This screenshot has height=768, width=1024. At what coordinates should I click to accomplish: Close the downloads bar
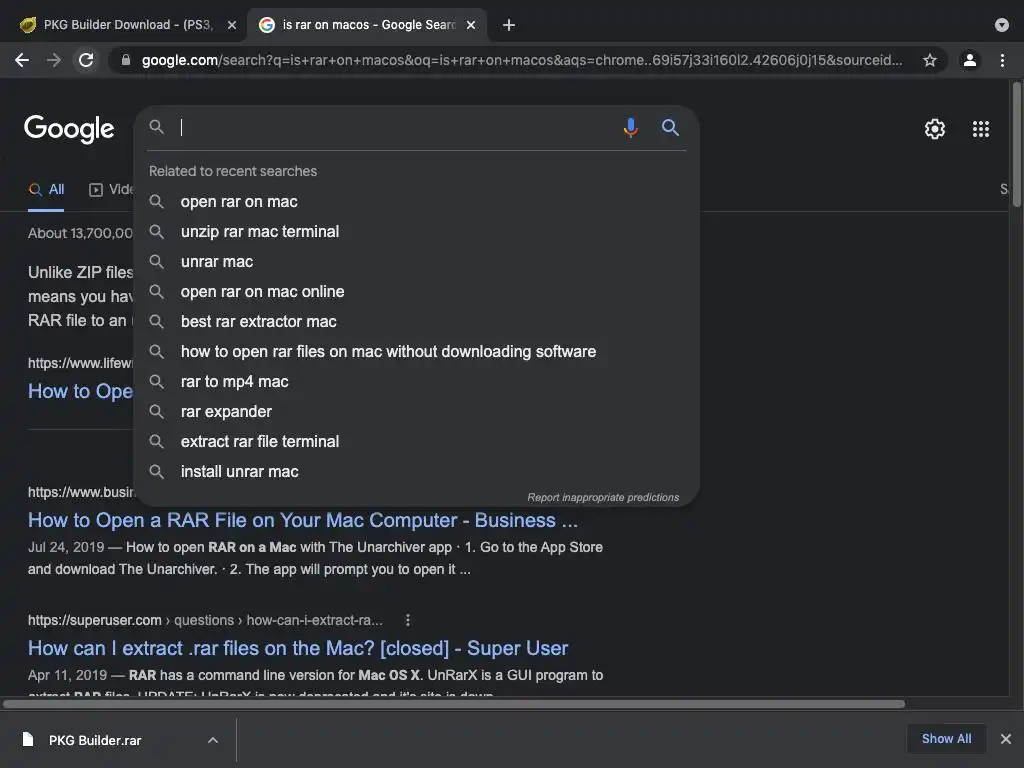pos(1006,739)
